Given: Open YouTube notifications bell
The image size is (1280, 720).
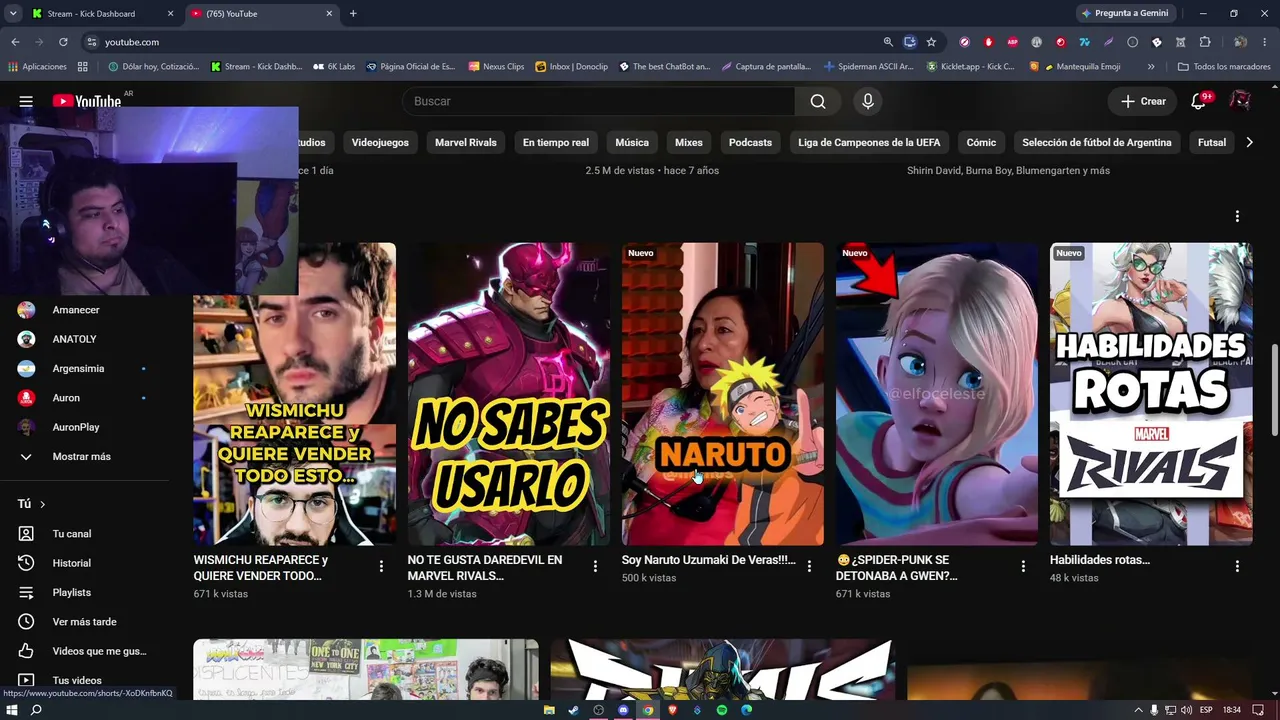Looking at the screenshot, I should tap(1198, 101).
